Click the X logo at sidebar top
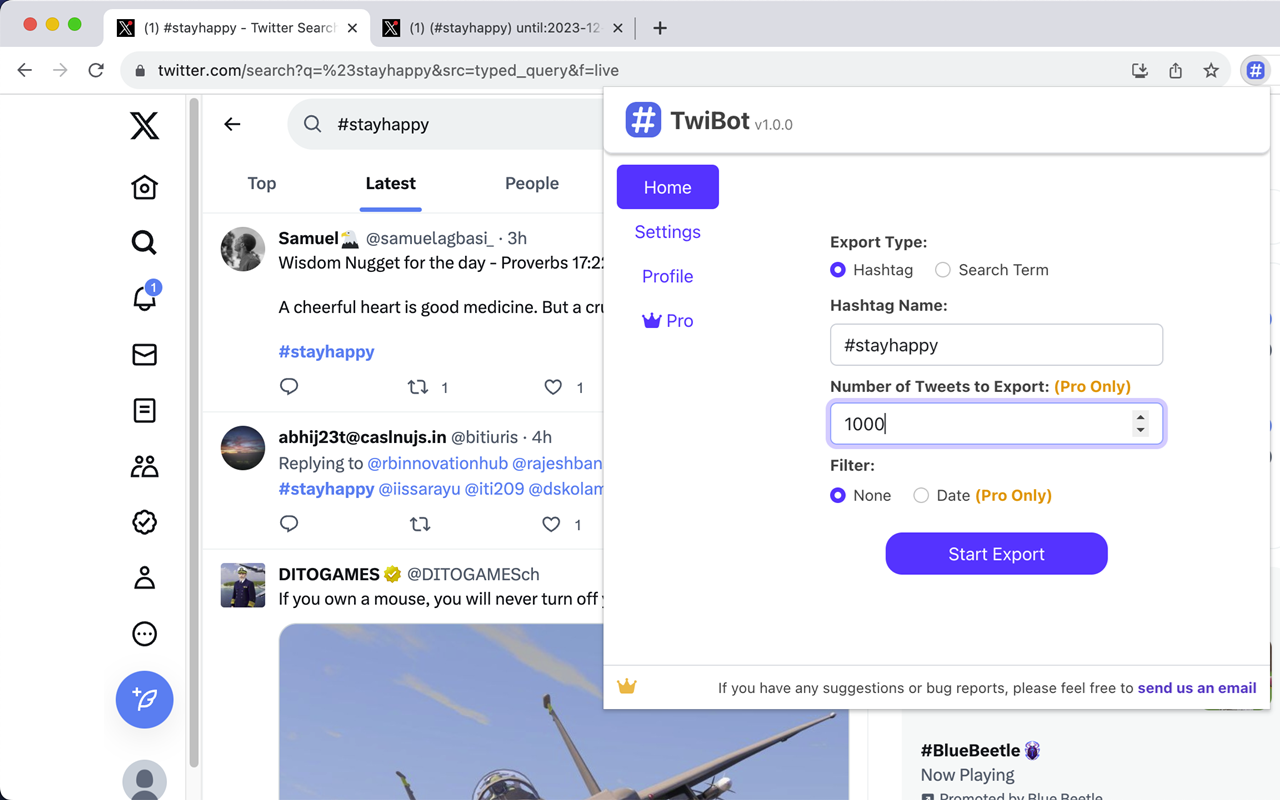1280x800 pixels. point(144,126)
